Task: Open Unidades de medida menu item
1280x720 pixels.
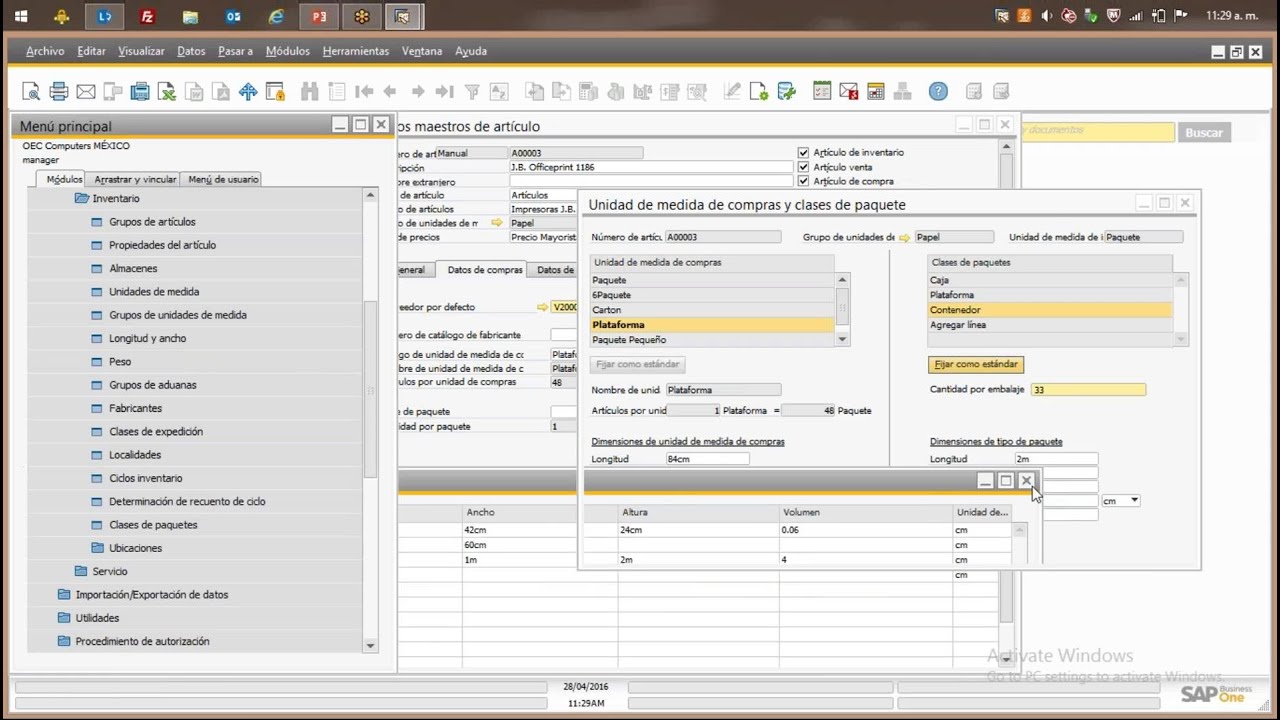Action: pos(154,292)
